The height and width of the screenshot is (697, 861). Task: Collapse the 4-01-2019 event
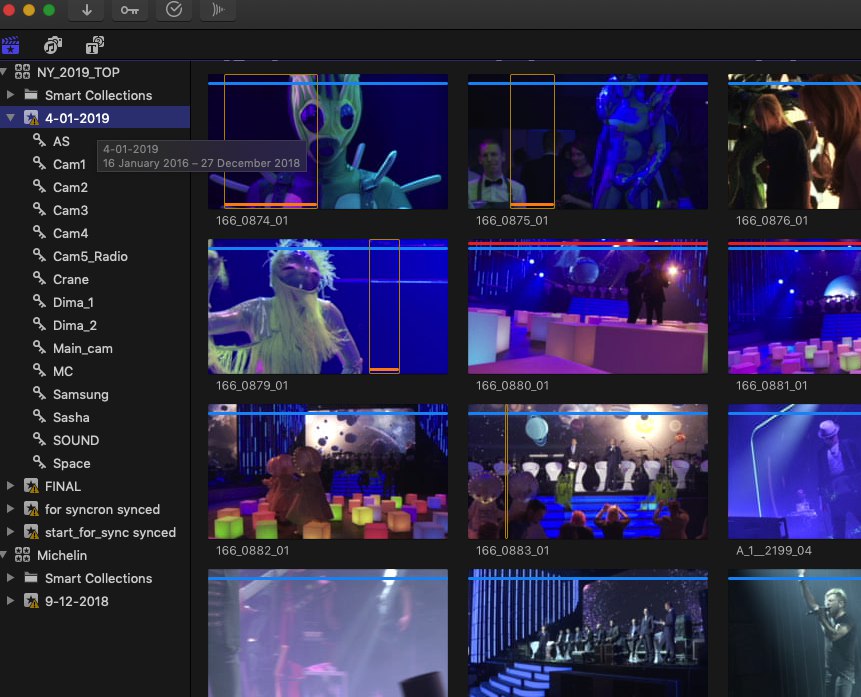pos(10,118)
